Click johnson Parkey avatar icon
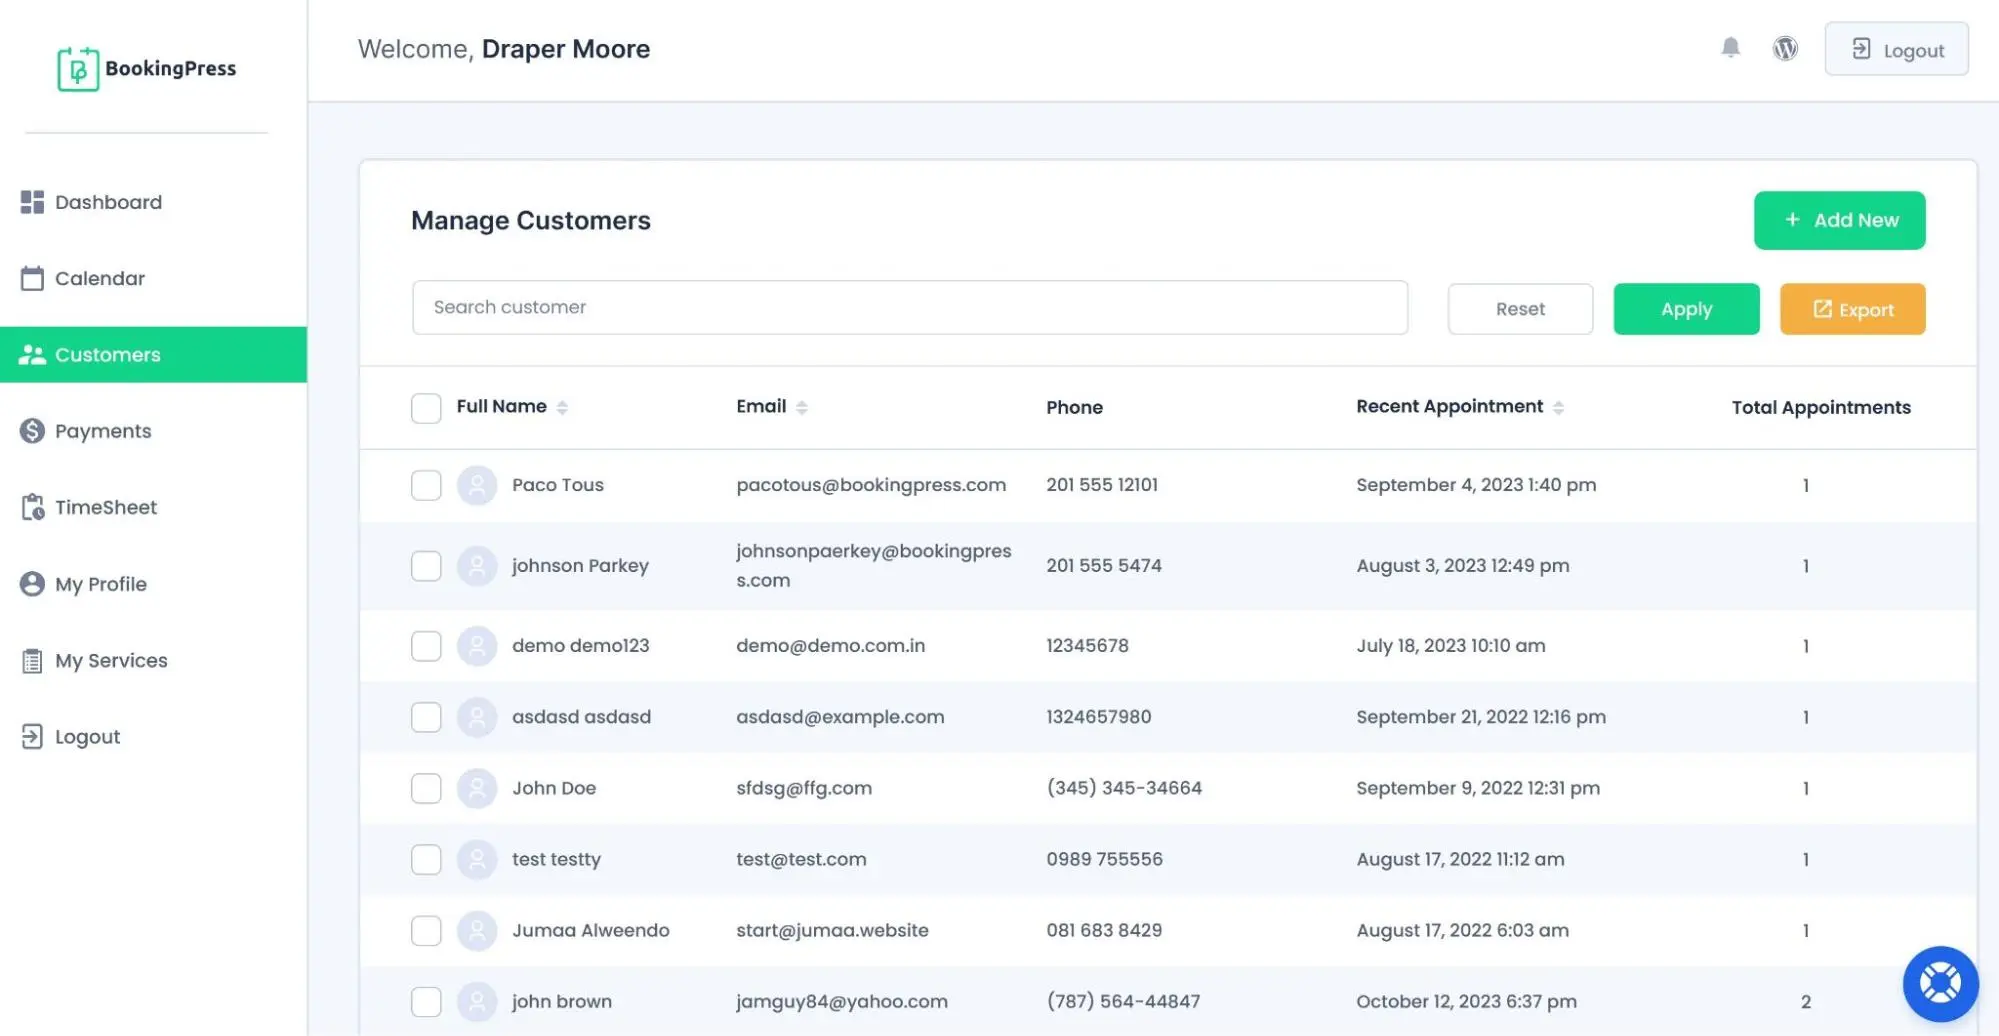This screenshot has height=1036, width=1999. click(477, 566)
